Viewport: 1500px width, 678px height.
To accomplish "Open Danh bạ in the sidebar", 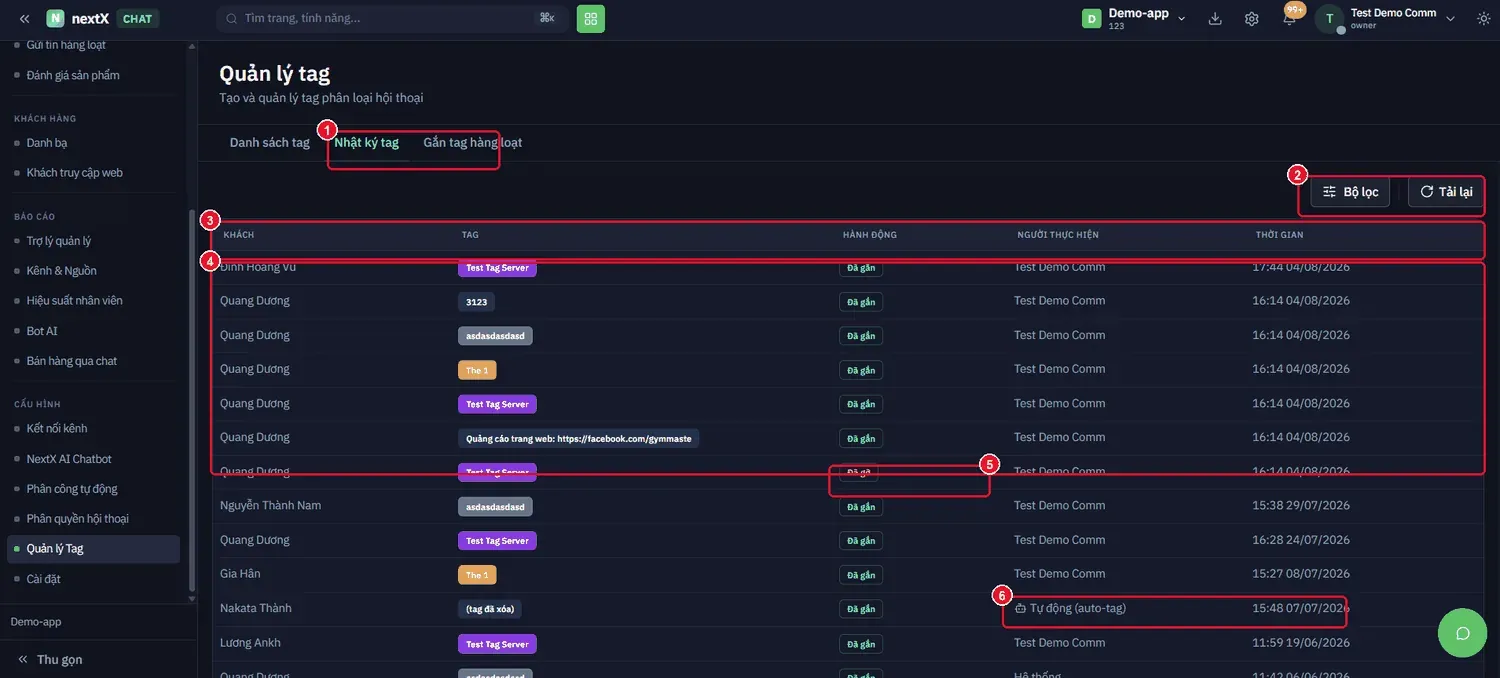I will coord(47,143).
